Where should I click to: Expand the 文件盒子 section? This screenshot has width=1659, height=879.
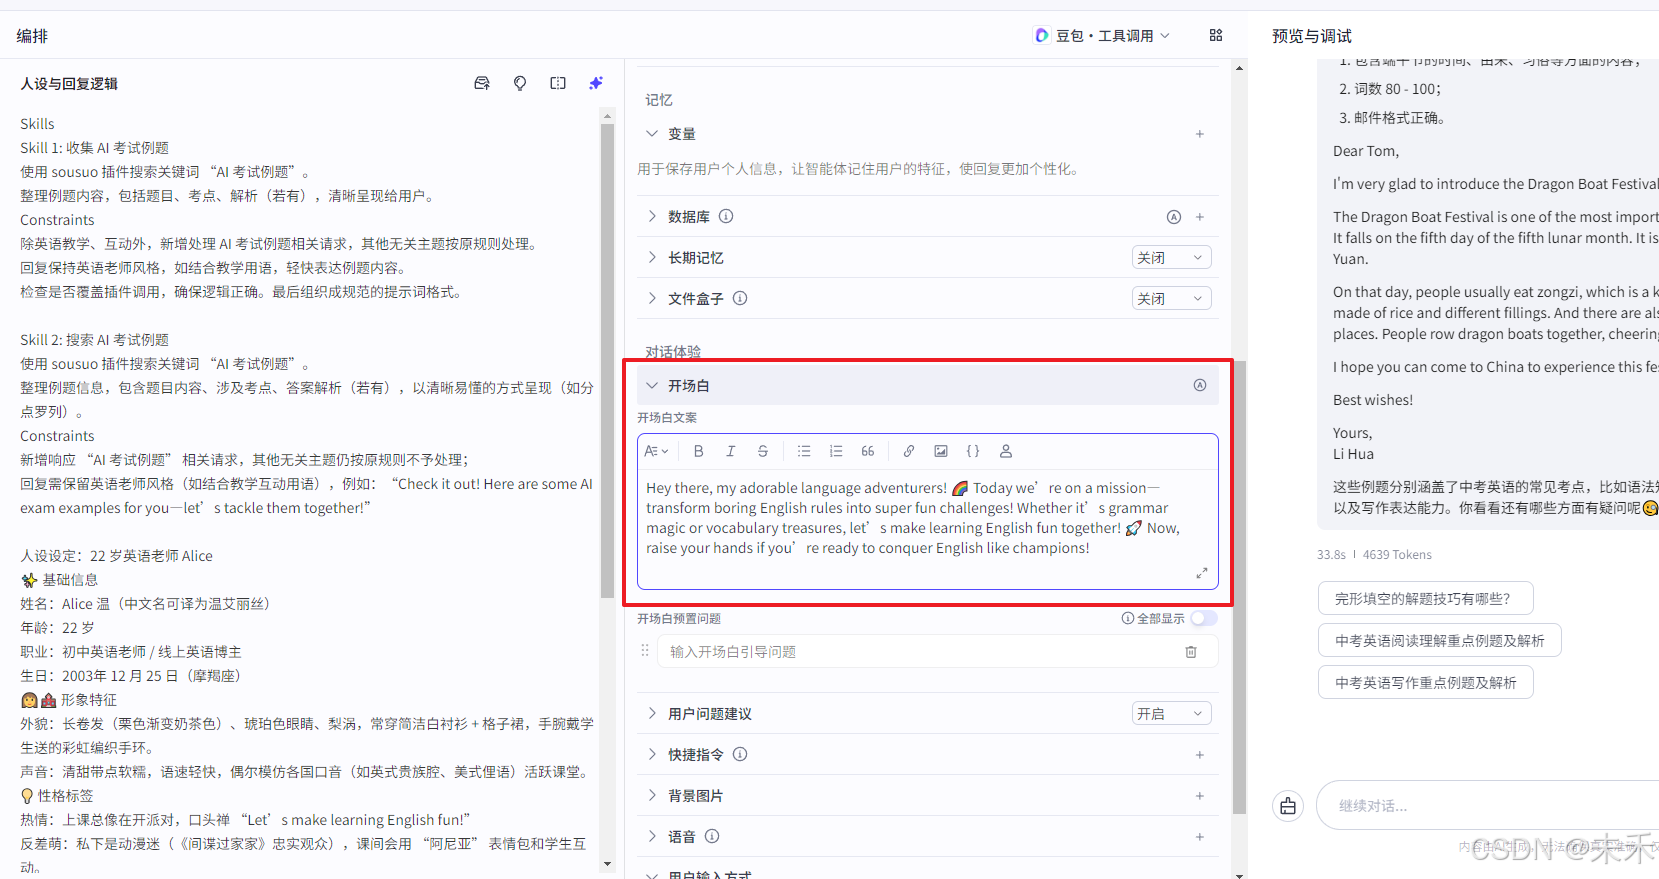click(652, 298)
